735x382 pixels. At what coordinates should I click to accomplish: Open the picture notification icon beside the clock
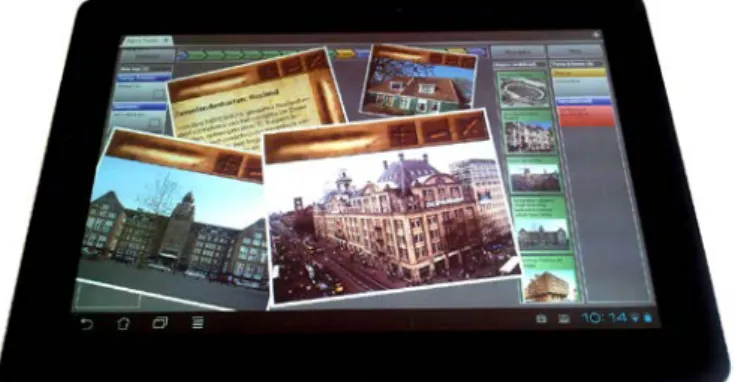point(564,319)
